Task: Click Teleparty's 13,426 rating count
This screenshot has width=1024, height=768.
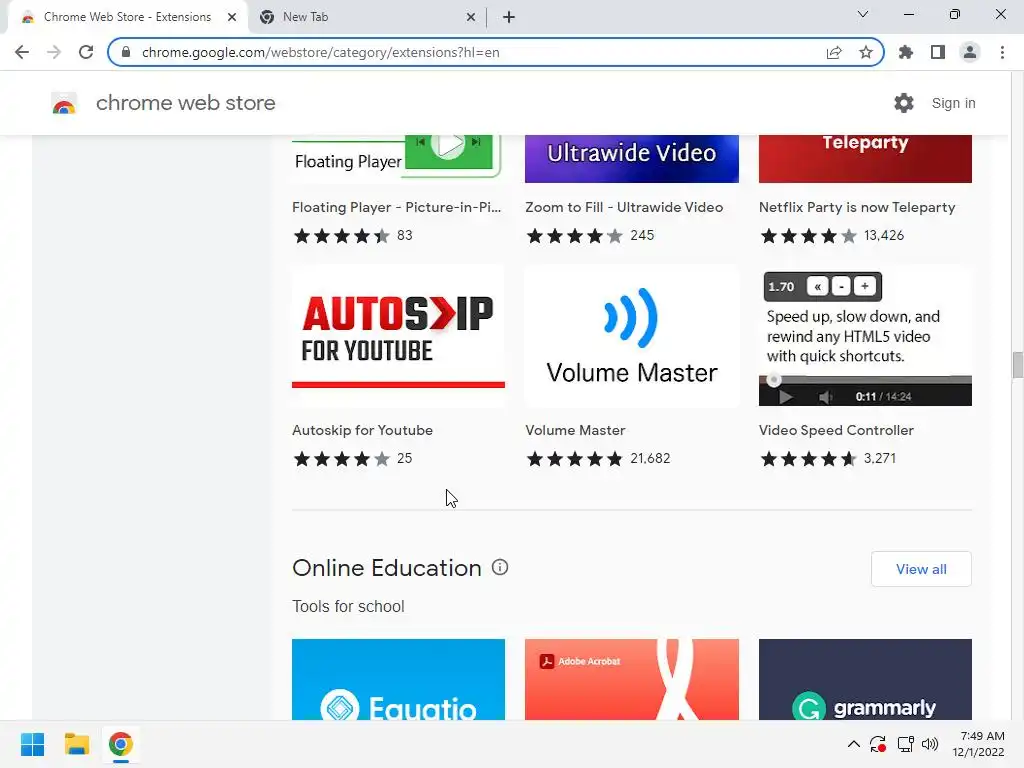Action: pyautogui.click(x=884, y=235)
